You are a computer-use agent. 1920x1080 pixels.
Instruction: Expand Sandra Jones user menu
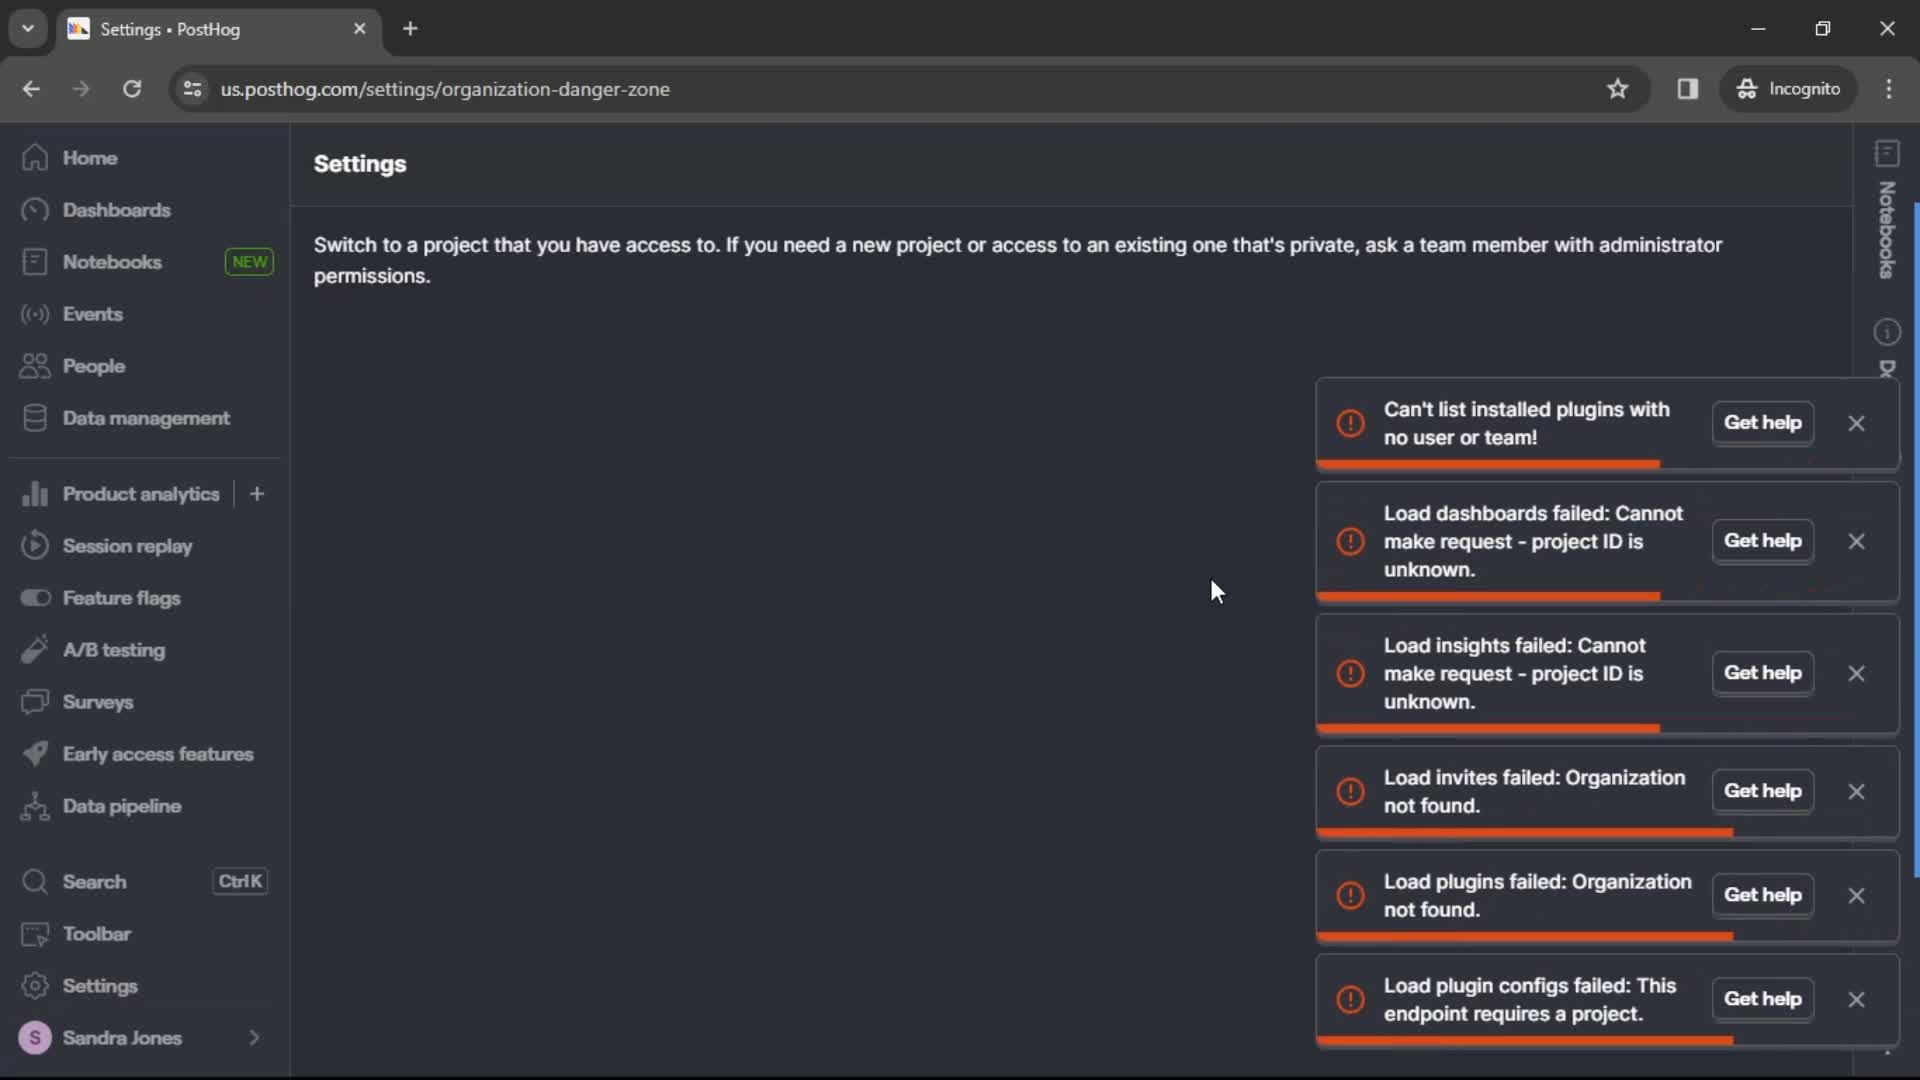[x=145, y=1038]
